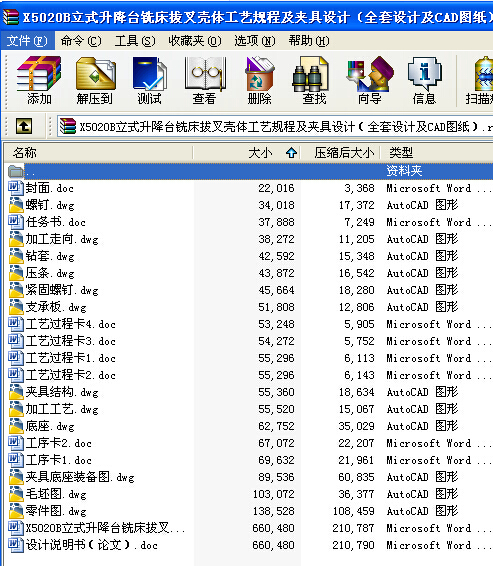Click the Word icon of 工艺过程卡4.doc
Image resolution: width=493 pixels, height=566 pixels.
pos(16,324)
